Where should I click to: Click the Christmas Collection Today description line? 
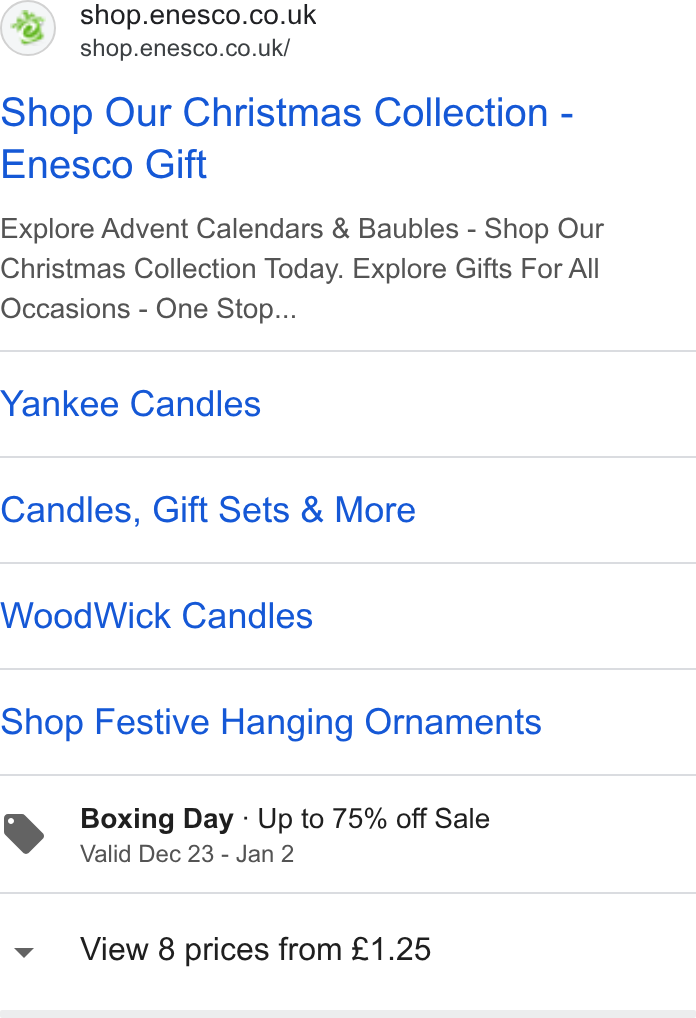300,269
